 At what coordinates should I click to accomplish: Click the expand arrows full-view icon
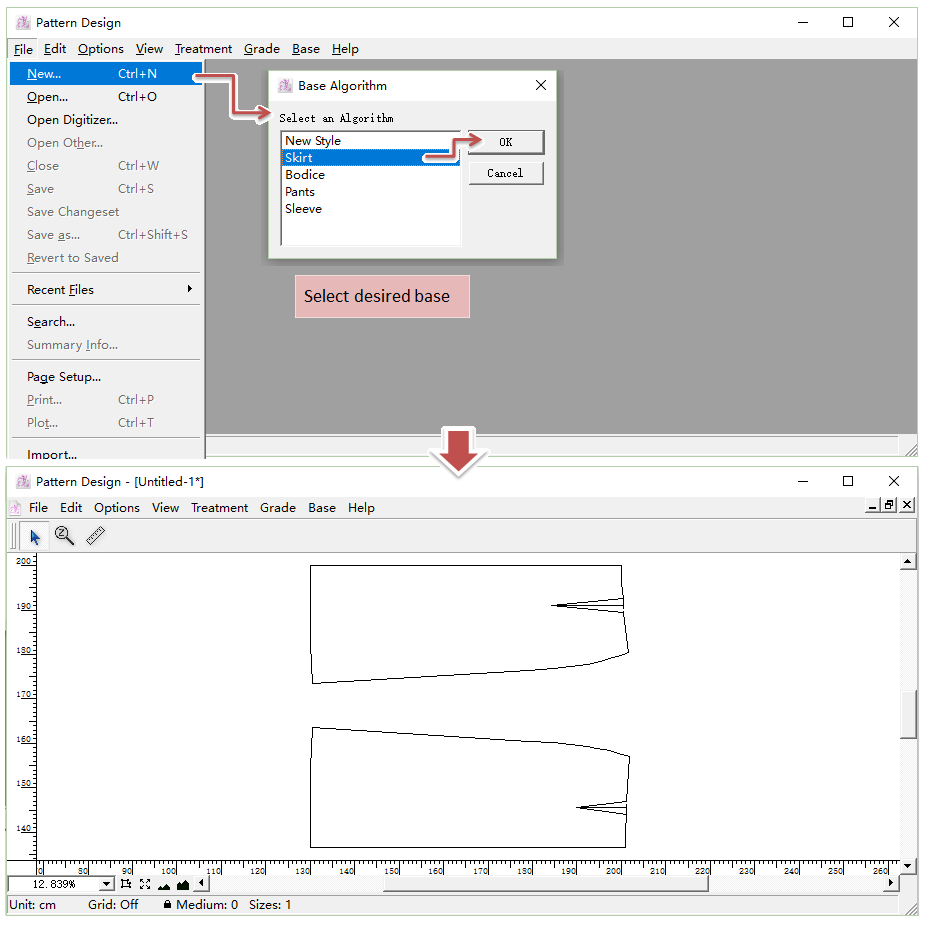coord(145,884)
